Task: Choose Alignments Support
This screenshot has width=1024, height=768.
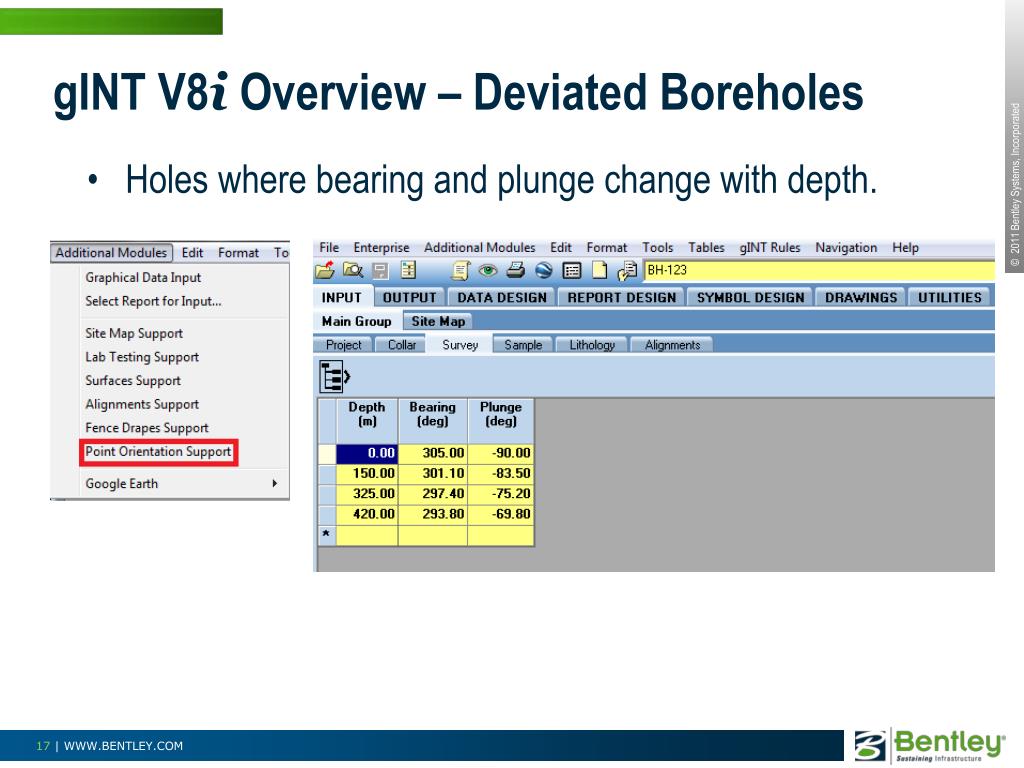Action: (x=142, y=404)
